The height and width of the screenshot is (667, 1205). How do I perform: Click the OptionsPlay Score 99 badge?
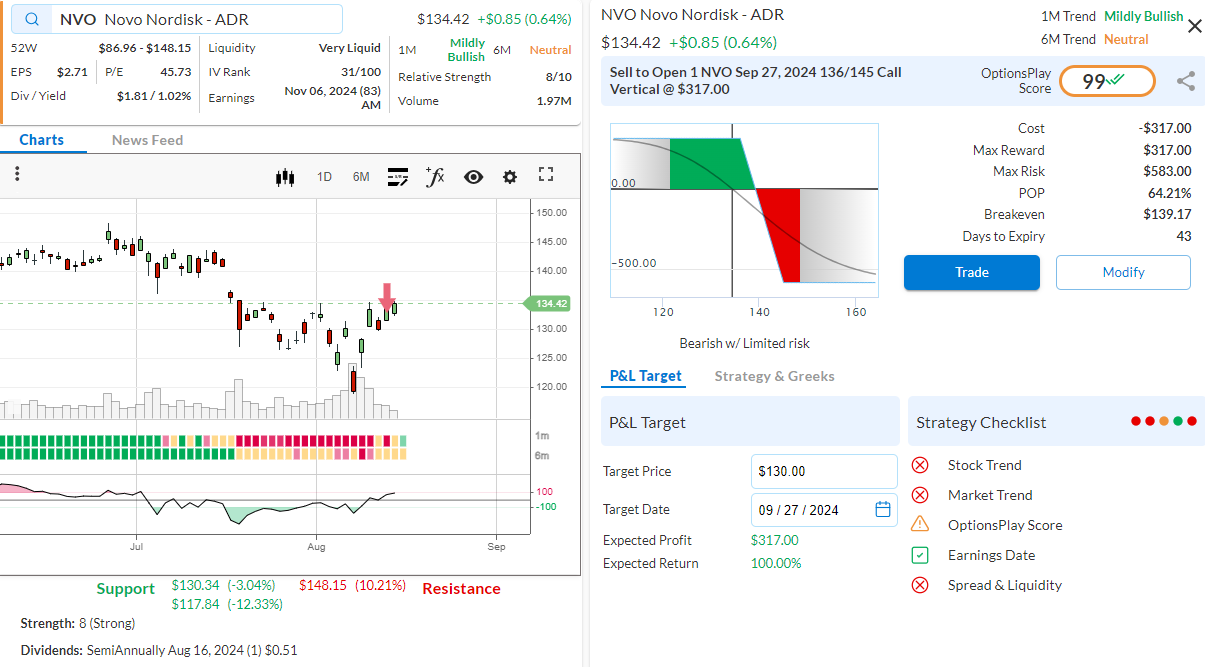(x=1107, y=82)
